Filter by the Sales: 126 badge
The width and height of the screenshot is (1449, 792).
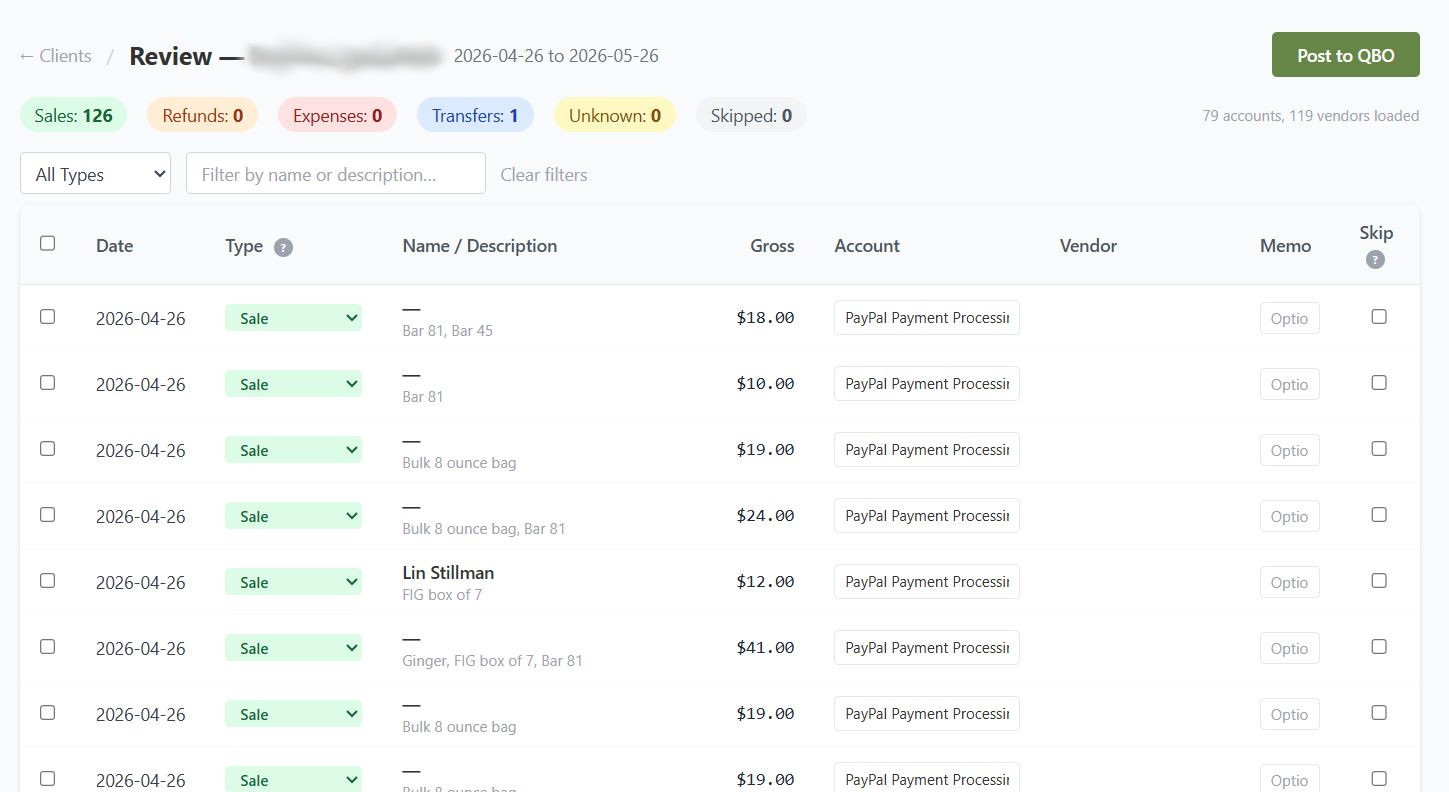click(x=73, y=115)
